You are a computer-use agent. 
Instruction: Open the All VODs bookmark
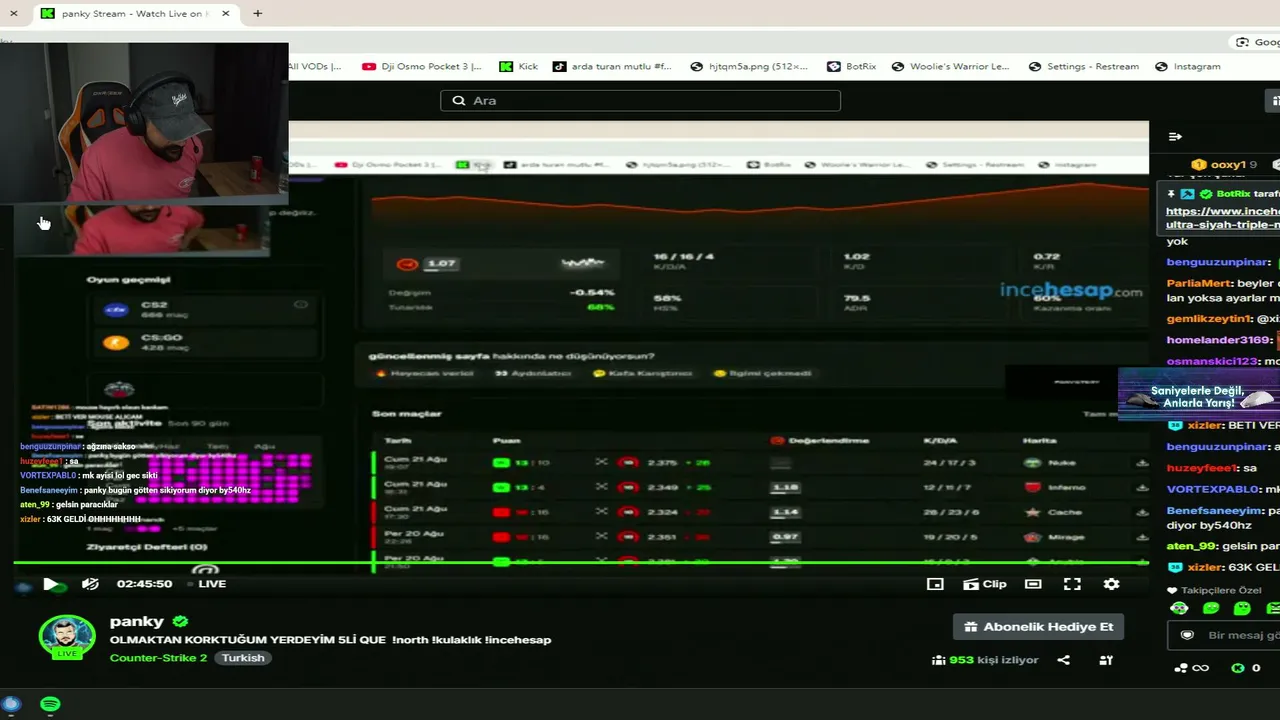pyautogui.click(x=315, y=66)
